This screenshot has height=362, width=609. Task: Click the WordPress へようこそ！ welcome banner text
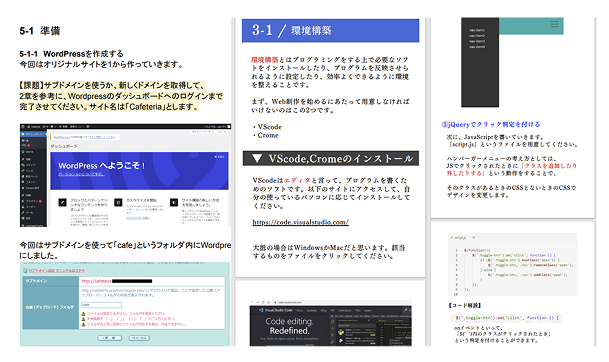coord(101,165)
